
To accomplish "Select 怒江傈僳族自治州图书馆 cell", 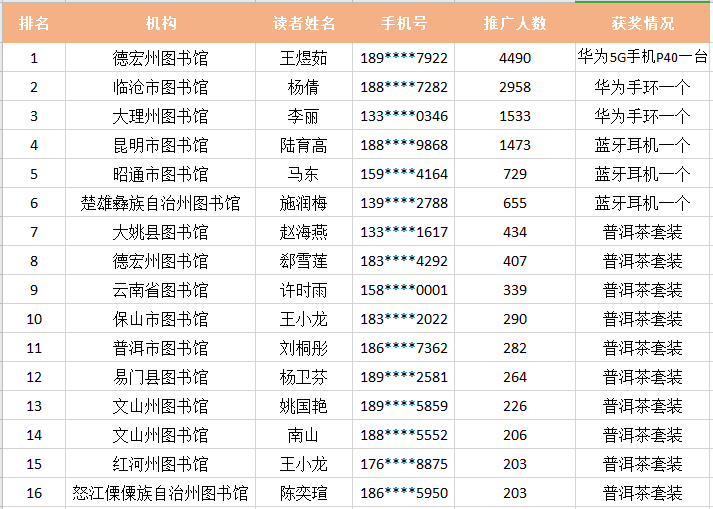I will point(161,493).
